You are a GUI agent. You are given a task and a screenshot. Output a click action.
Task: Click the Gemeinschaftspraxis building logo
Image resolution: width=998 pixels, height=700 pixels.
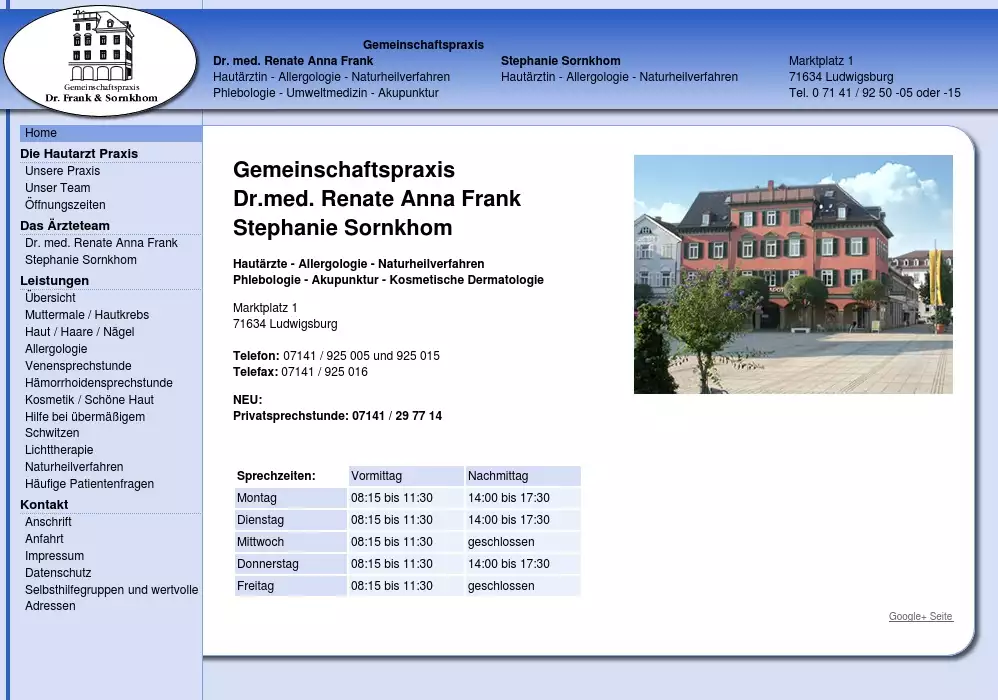(x=100, y=58)
